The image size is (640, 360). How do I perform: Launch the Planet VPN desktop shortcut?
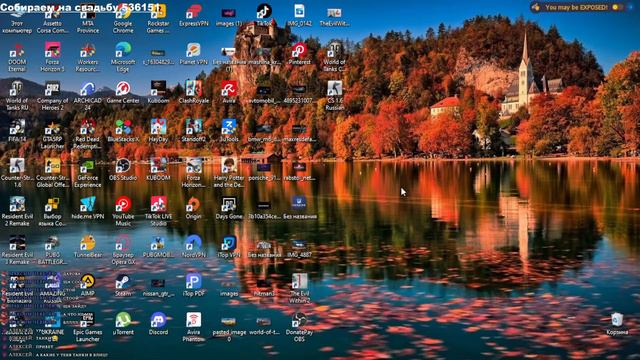pos(193,55)
